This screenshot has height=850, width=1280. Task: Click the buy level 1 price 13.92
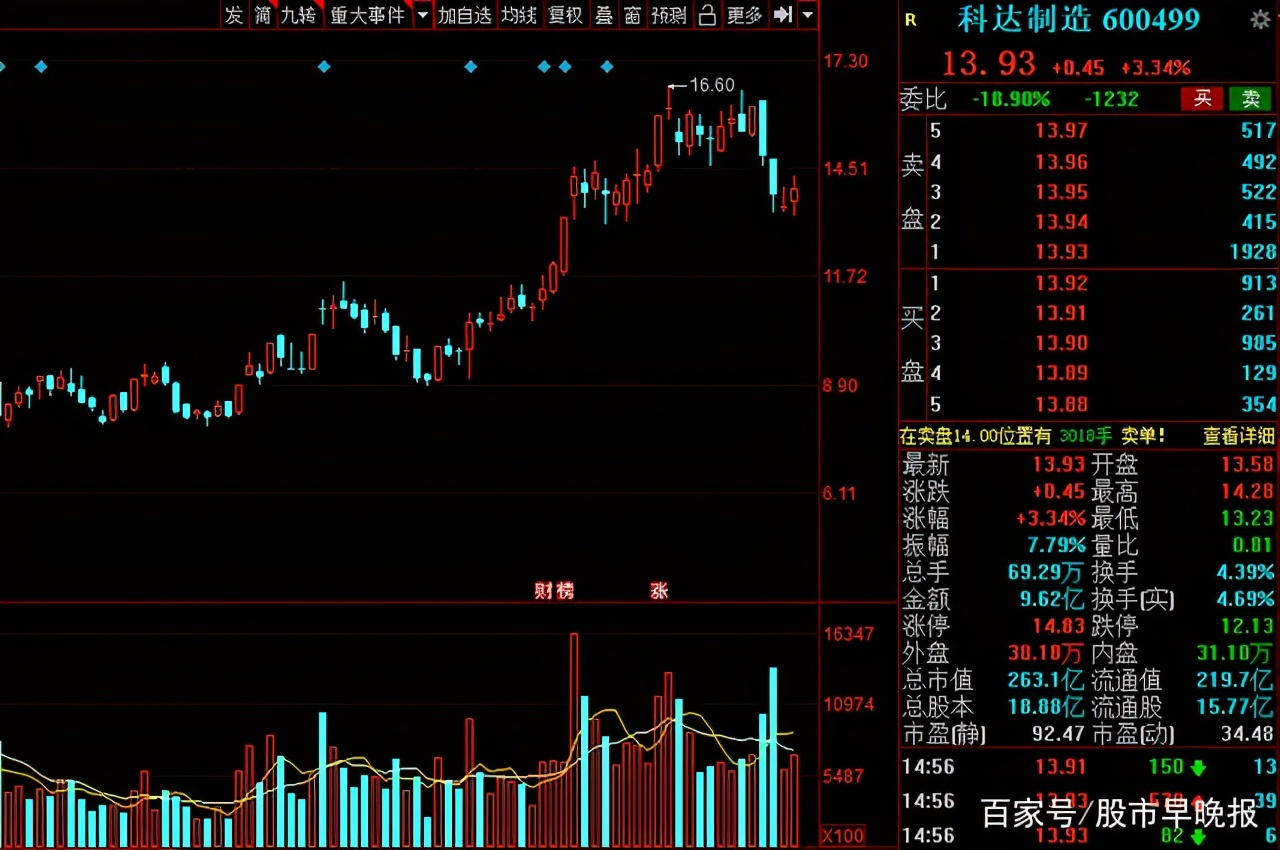(1061, 283)
